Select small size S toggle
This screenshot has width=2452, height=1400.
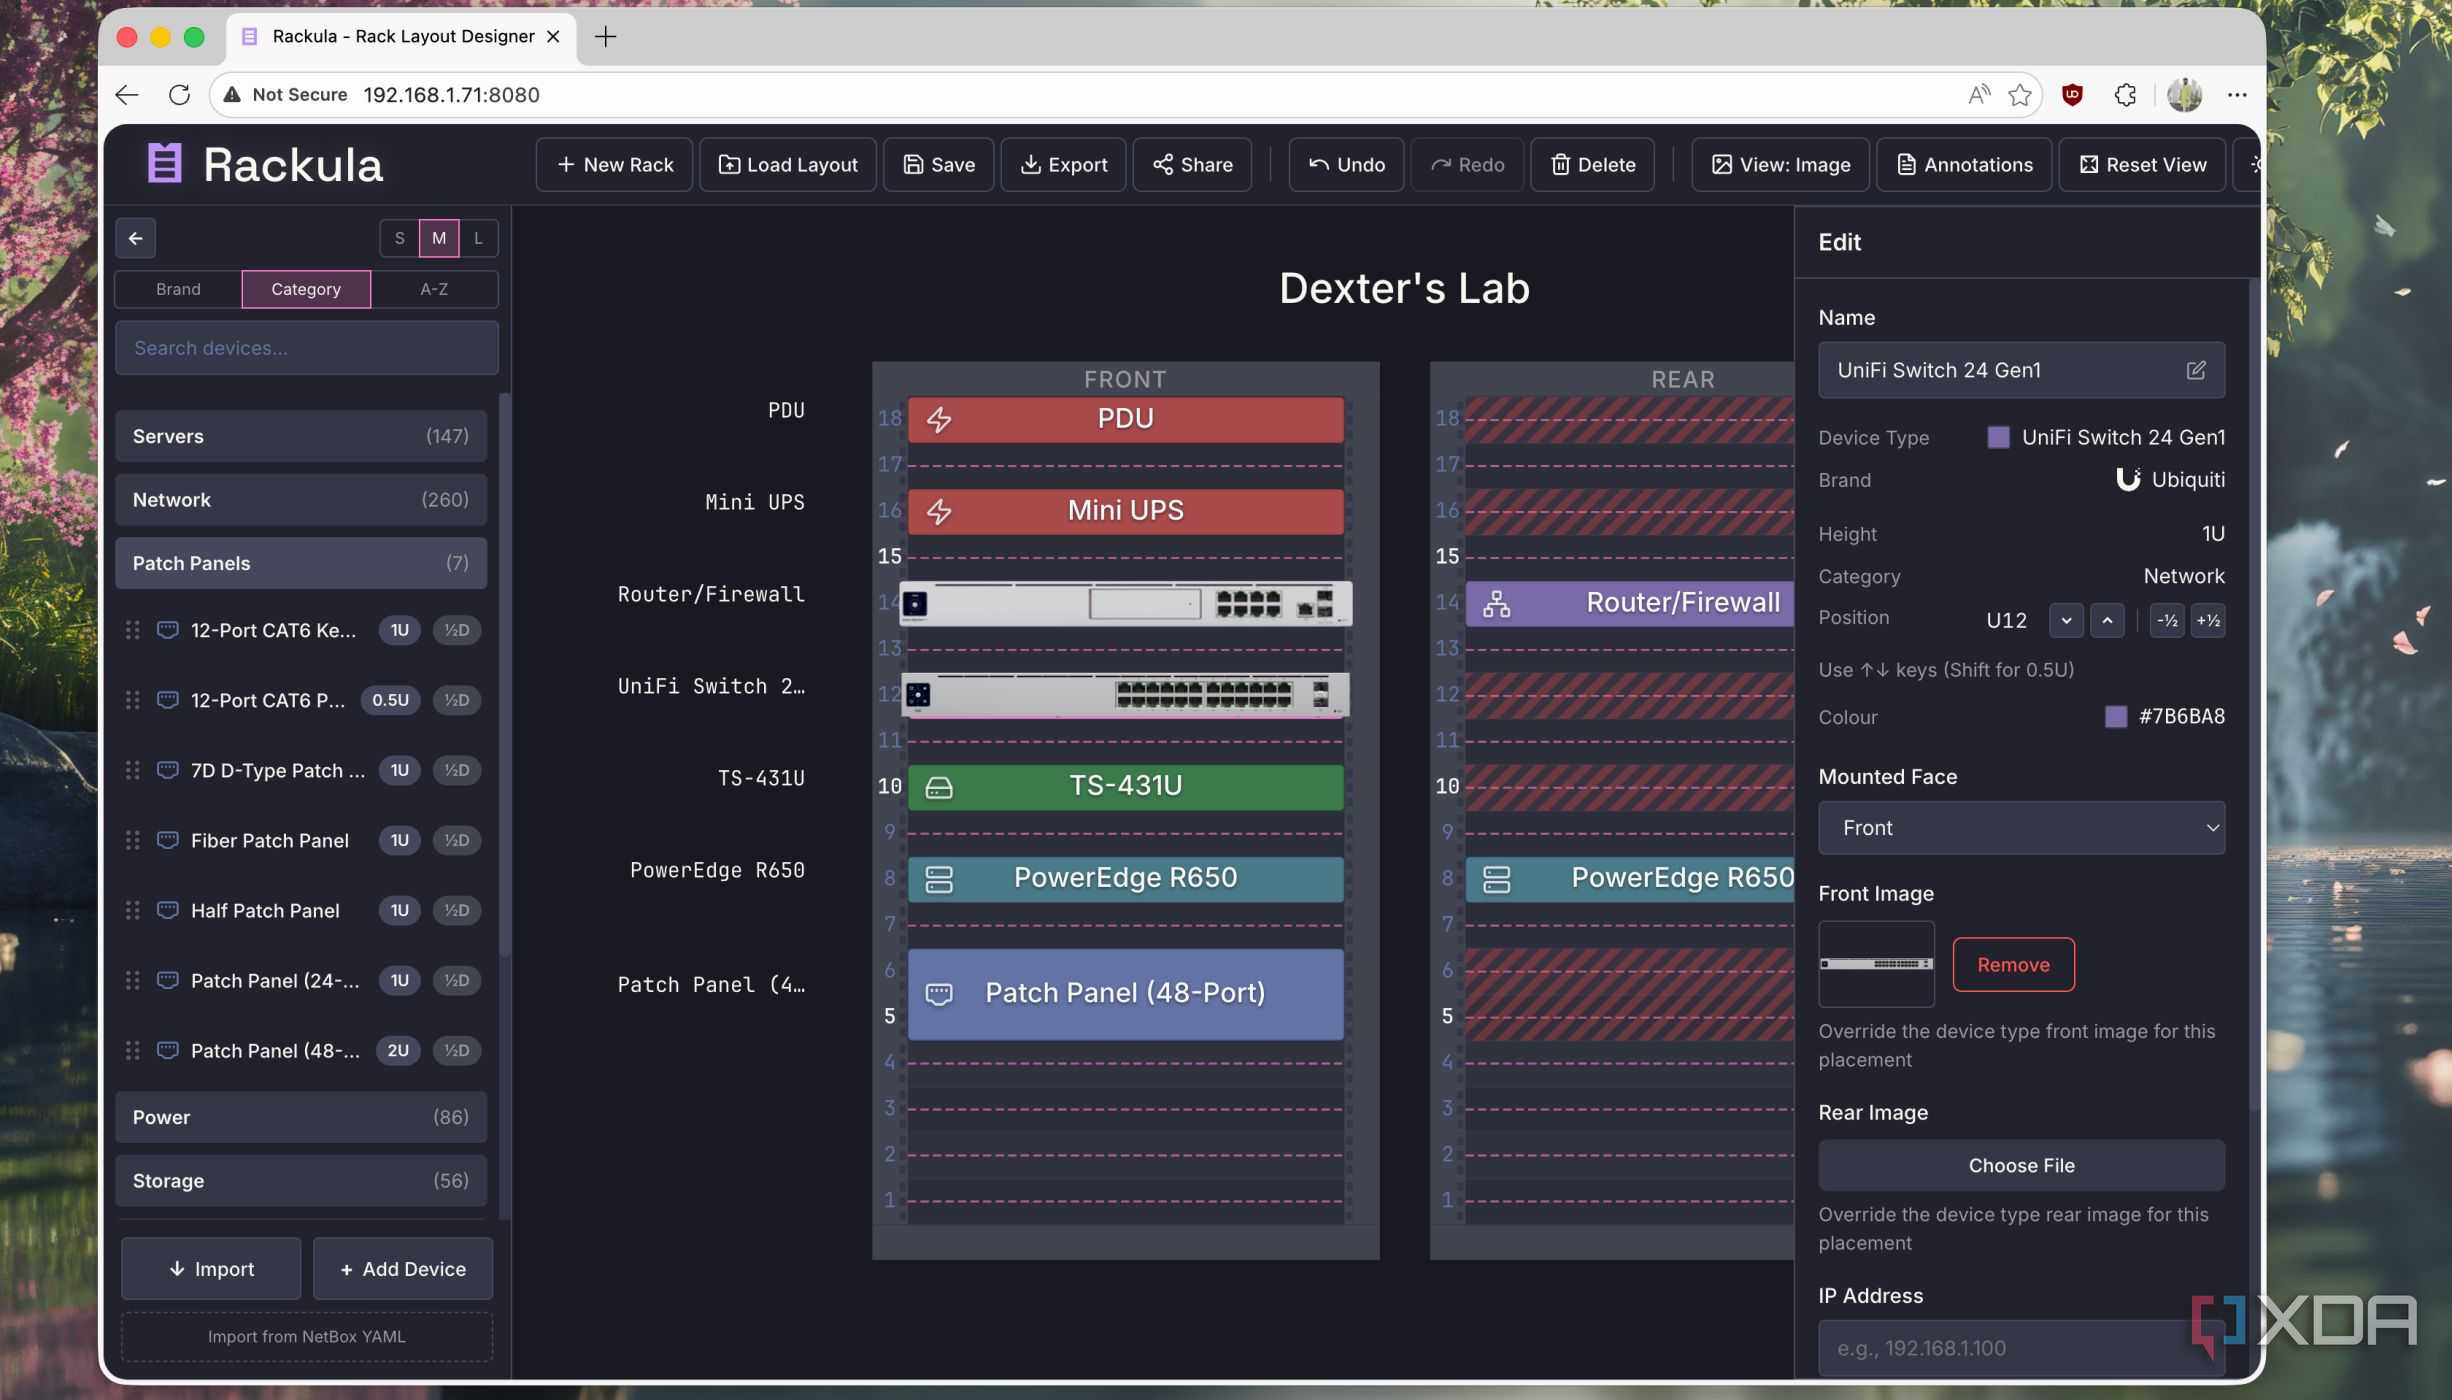[399, 238]
